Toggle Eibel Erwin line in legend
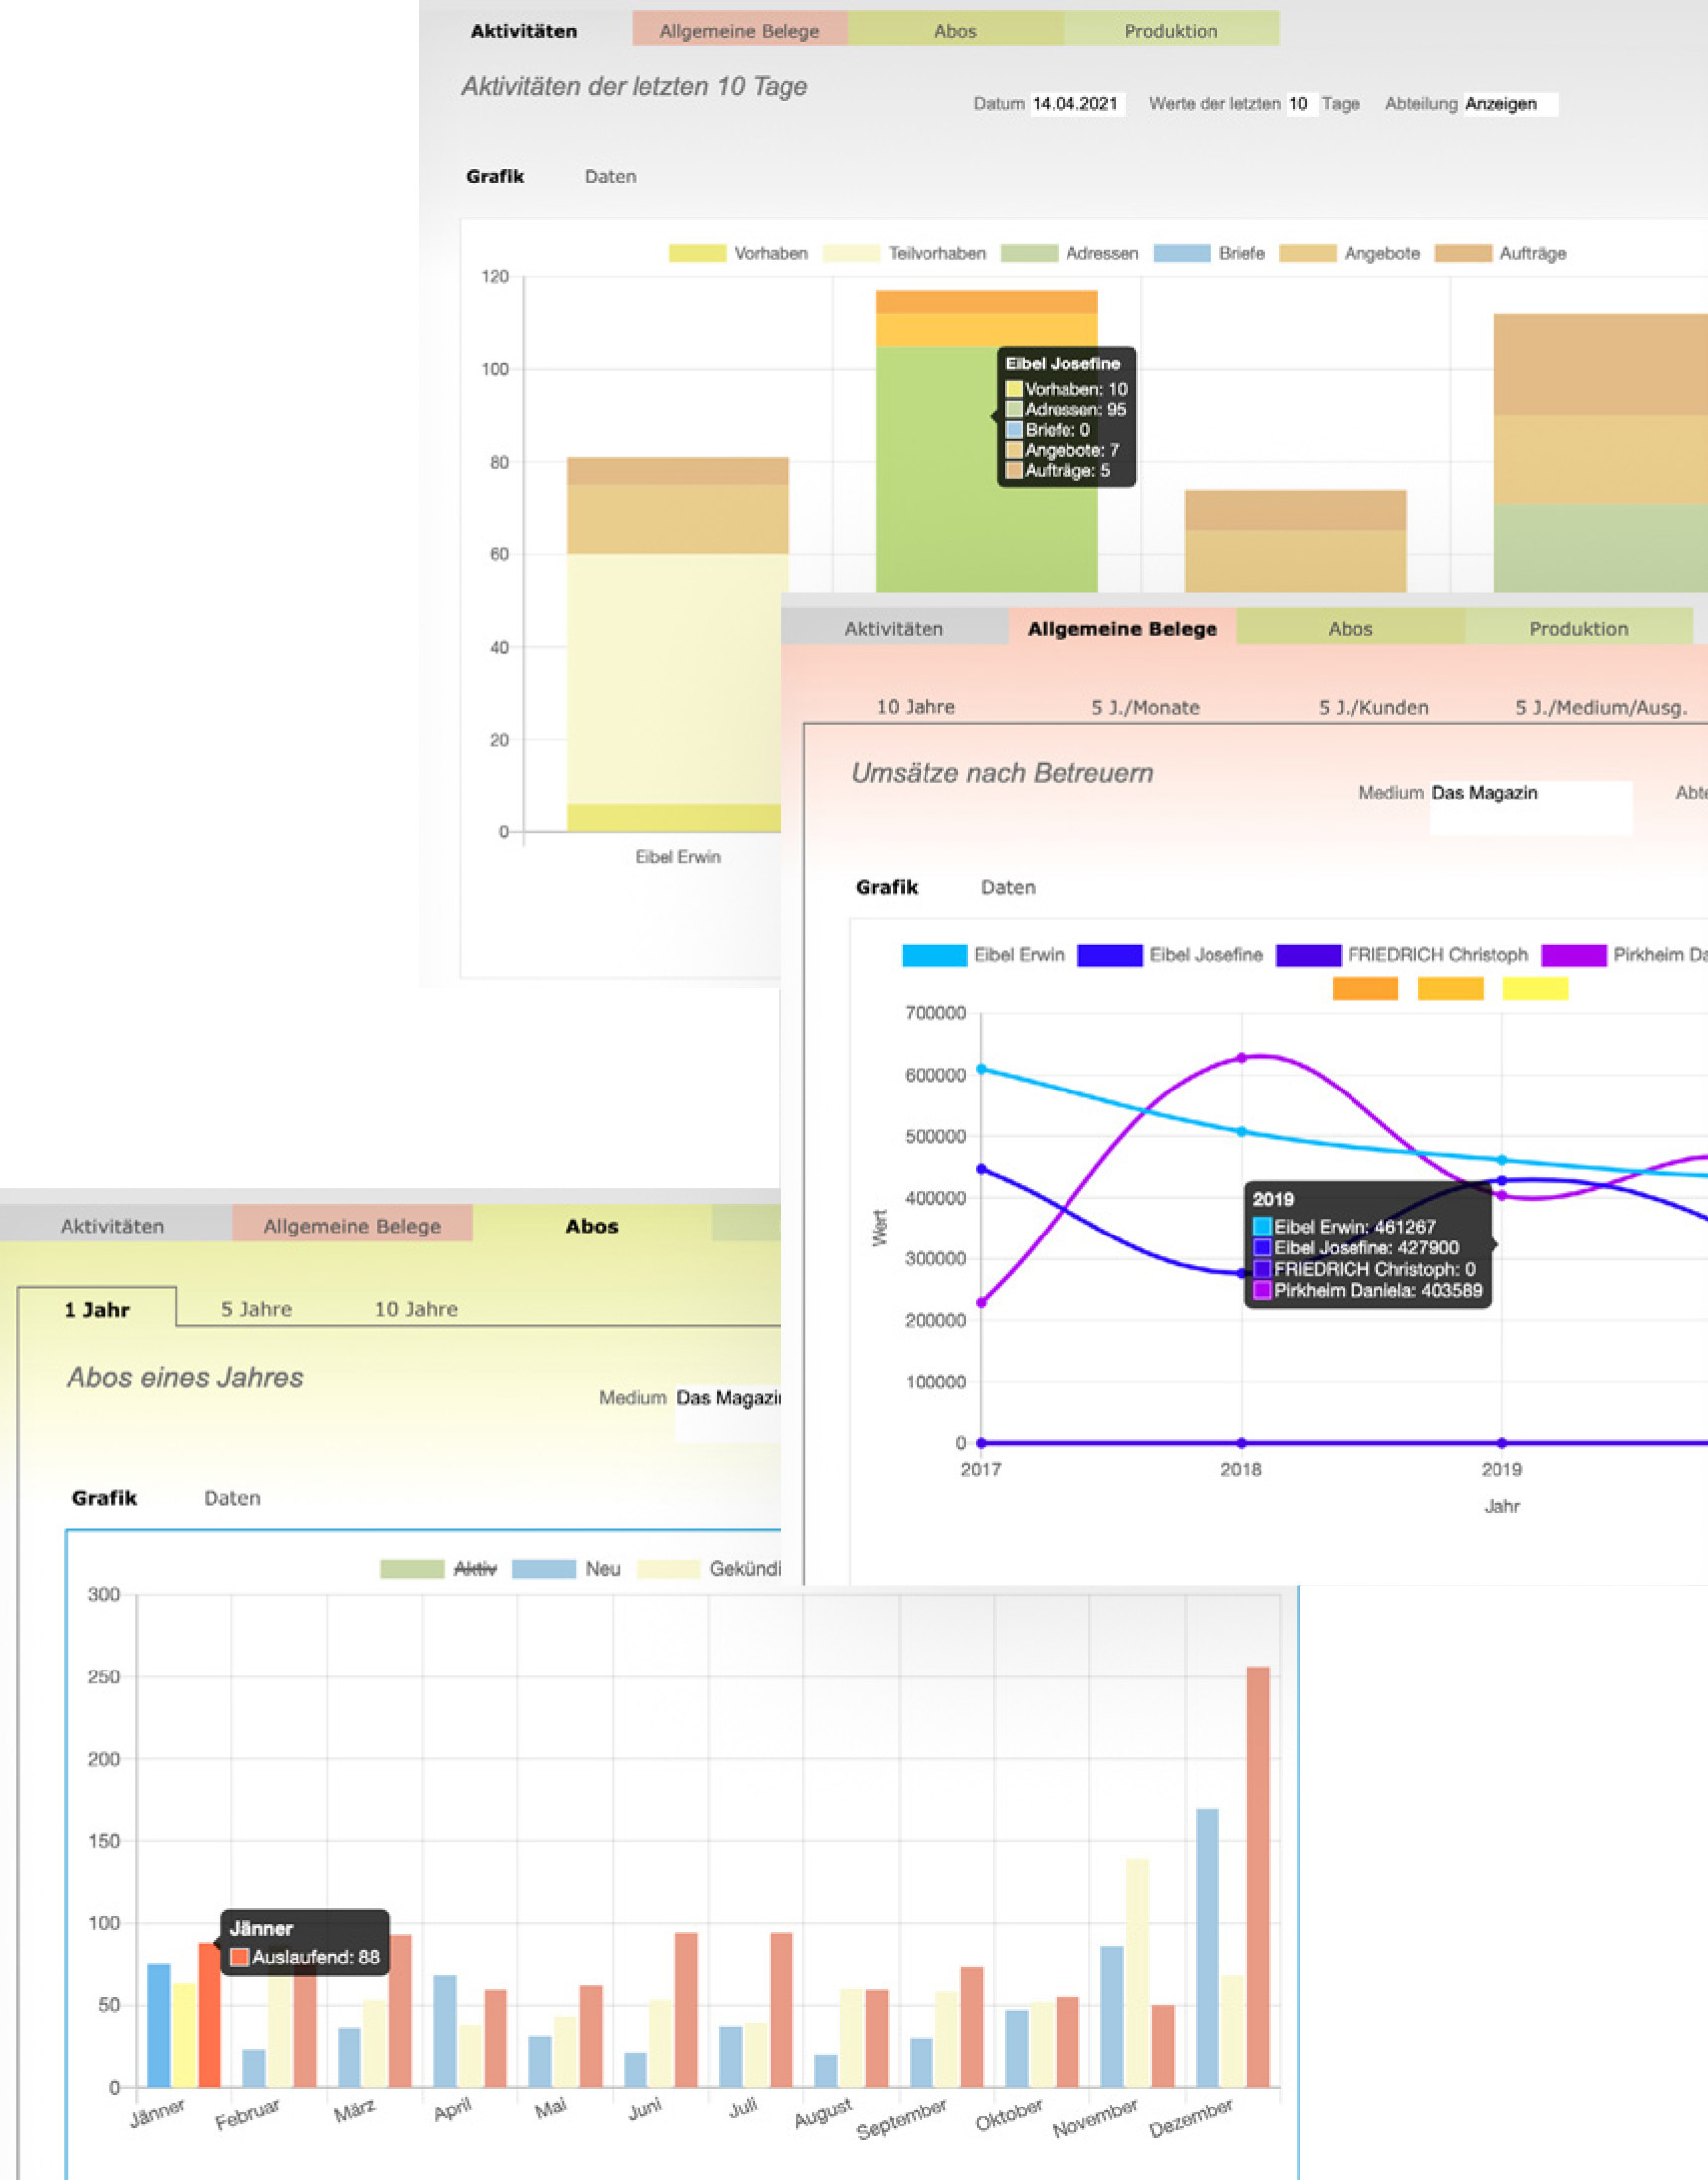Viewport: 1708px width, 2180px height. click(983, 955)
